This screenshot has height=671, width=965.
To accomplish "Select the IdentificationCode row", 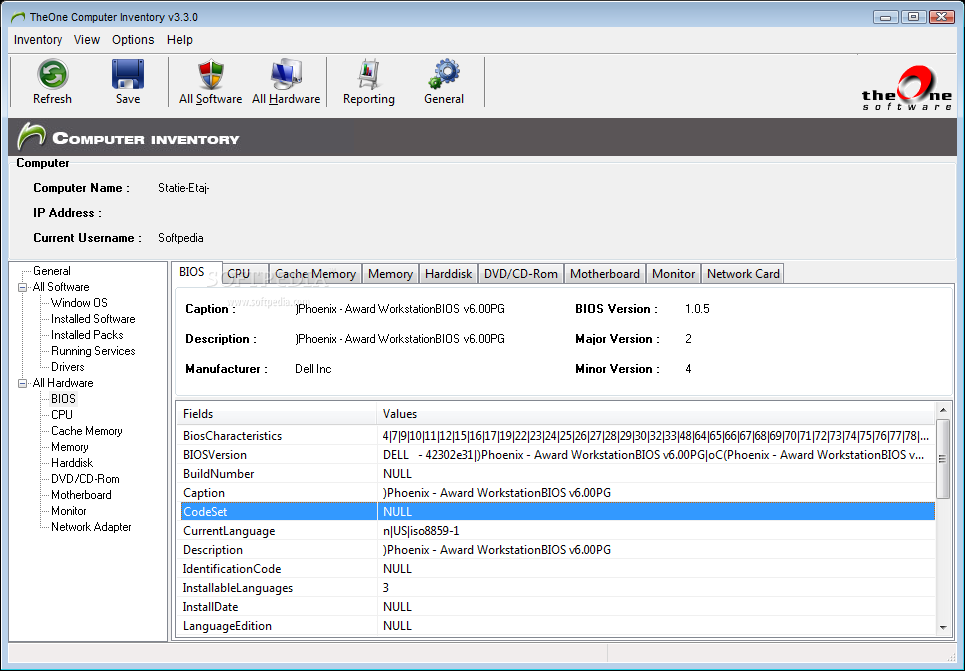I will [556, 569].
